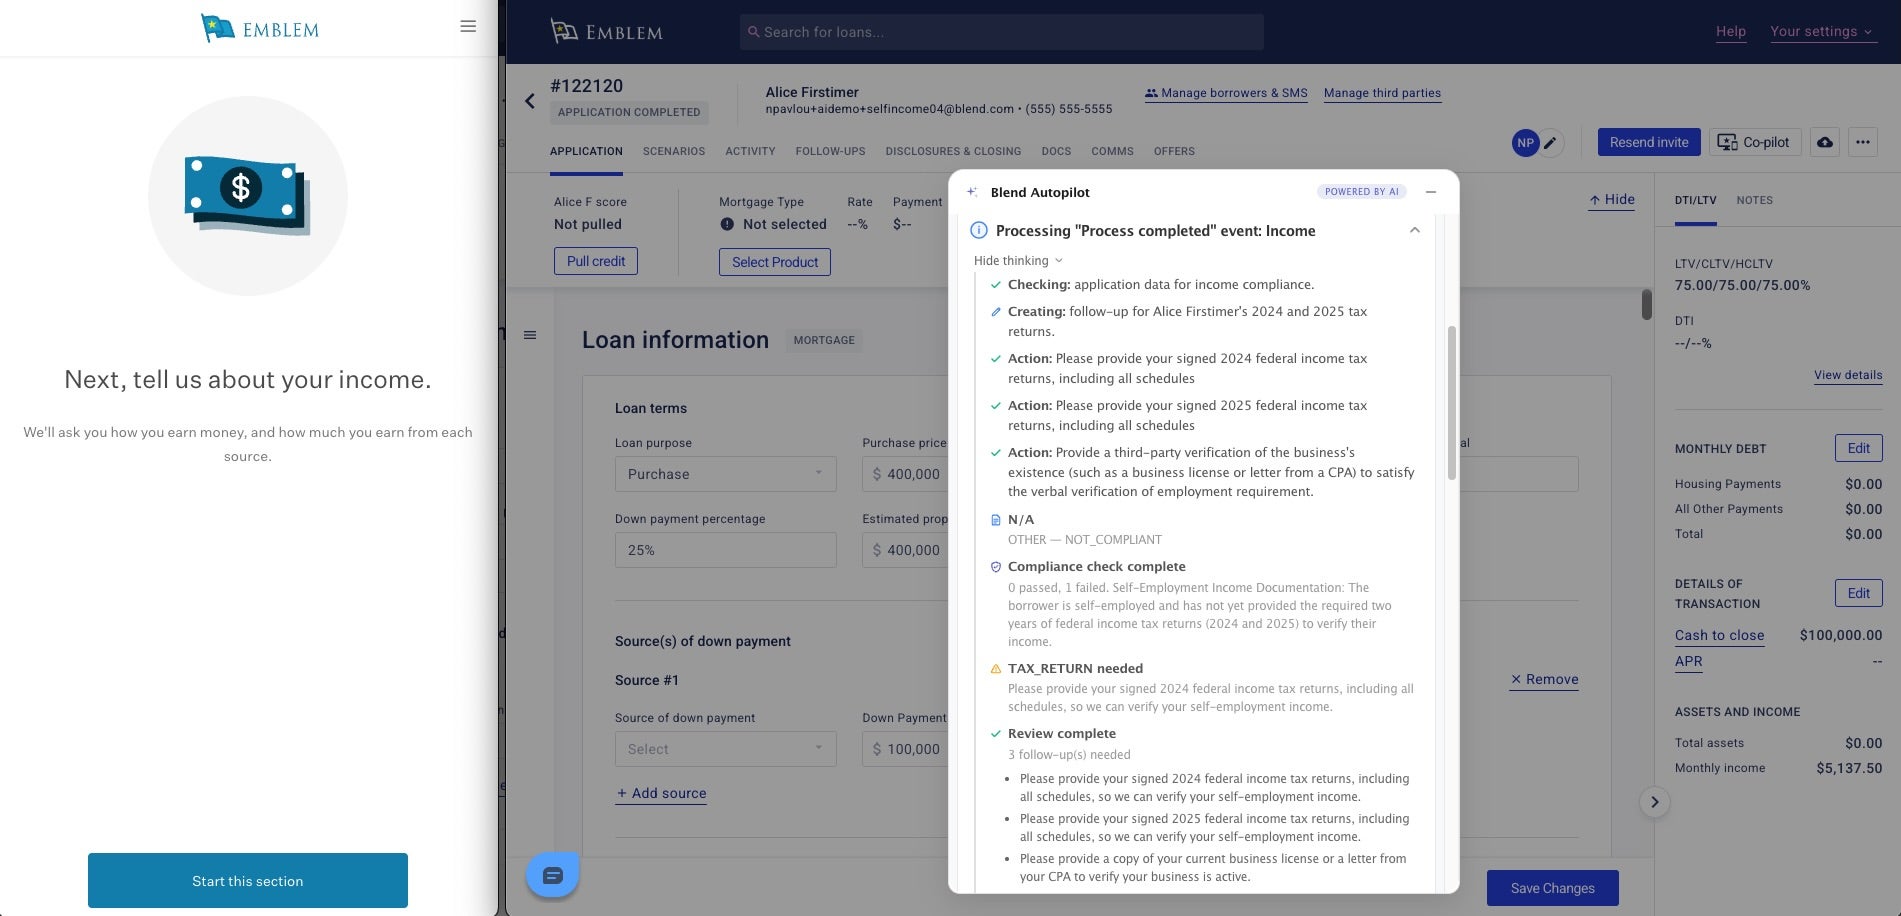Open the Source of down payment dropdown
The width and height of the screenshot is (1901, 916).
[x=725, y=749]
